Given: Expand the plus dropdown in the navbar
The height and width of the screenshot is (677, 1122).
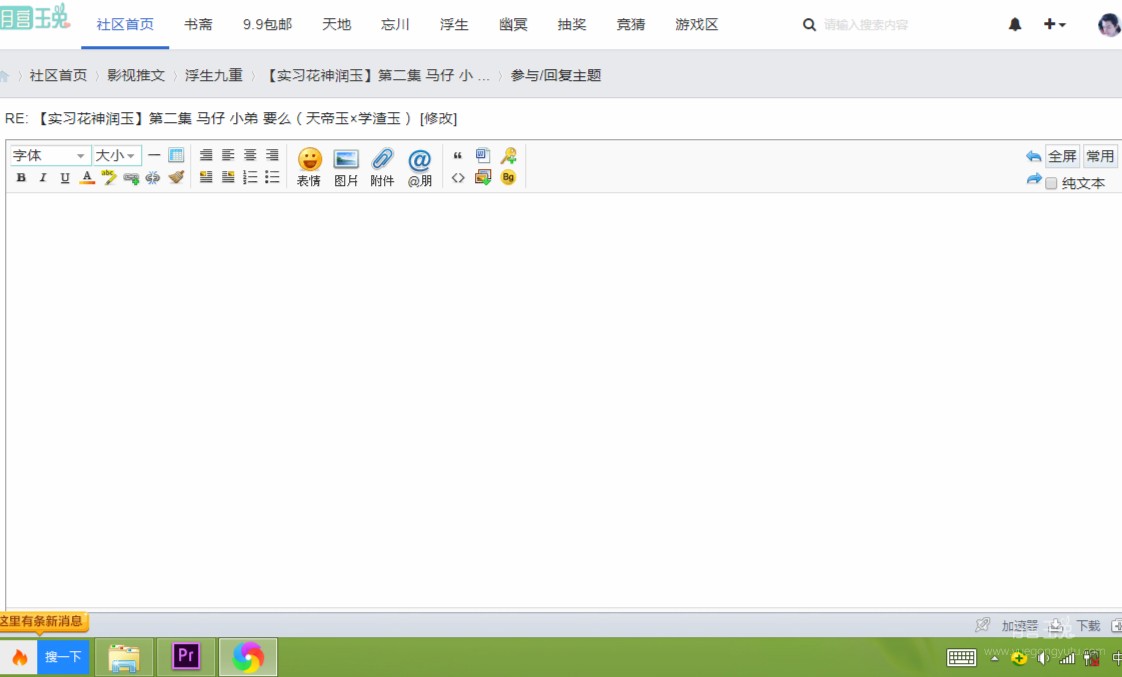Looking at the screenshot, I should (x=1055, y=24).
